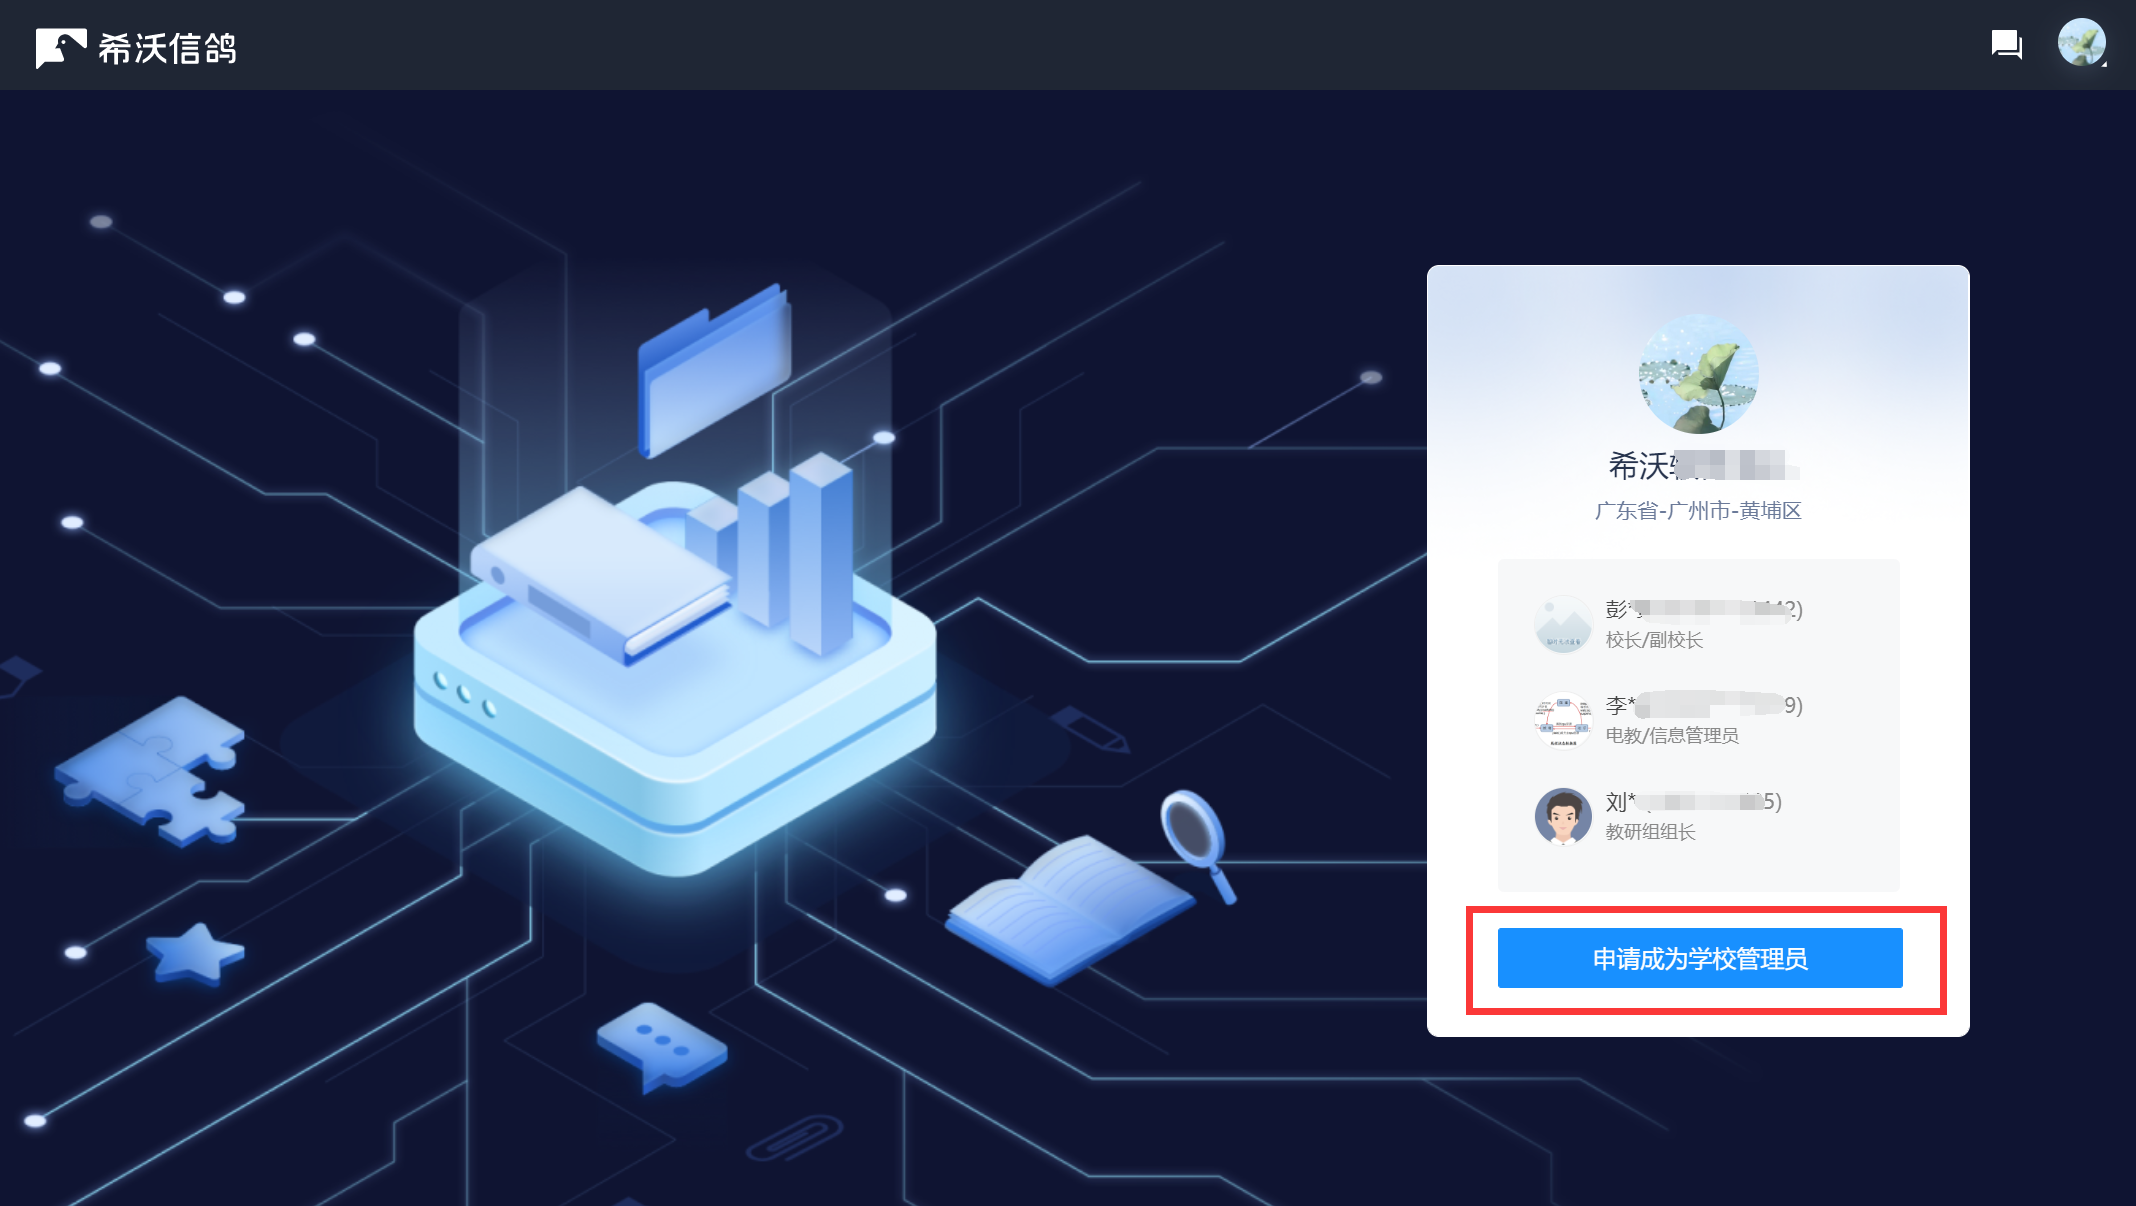
Task: Click the speech bubble with three dots
Action: pyautogui.click(x=661, y=1046)
